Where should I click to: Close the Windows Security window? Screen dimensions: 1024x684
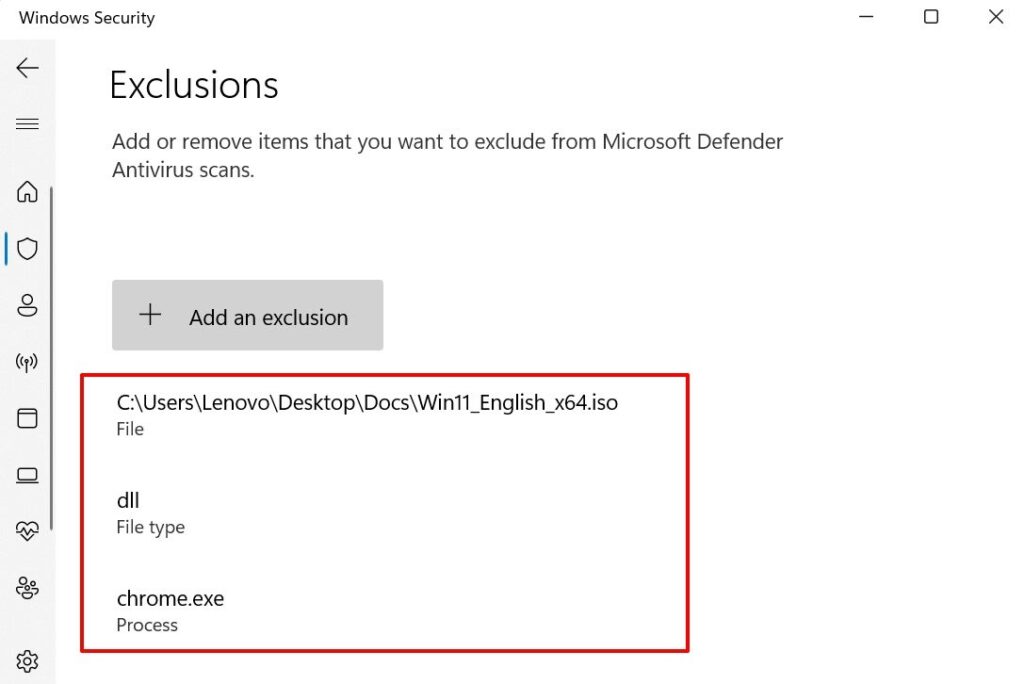pos(995,17)
